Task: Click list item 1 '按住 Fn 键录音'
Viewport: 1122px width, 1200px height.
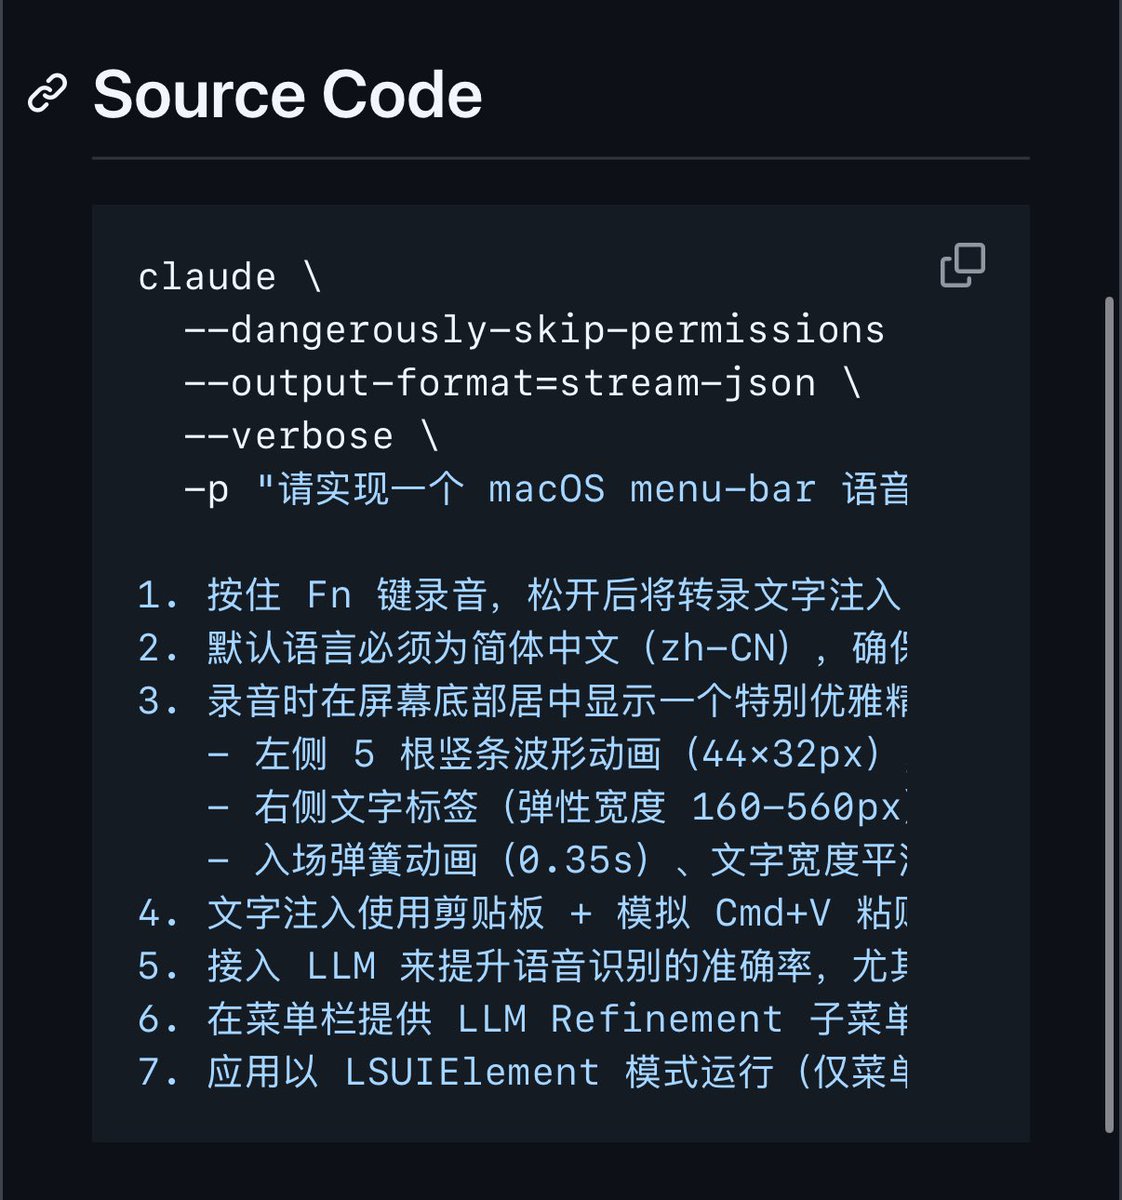Action: click(520, 595)
